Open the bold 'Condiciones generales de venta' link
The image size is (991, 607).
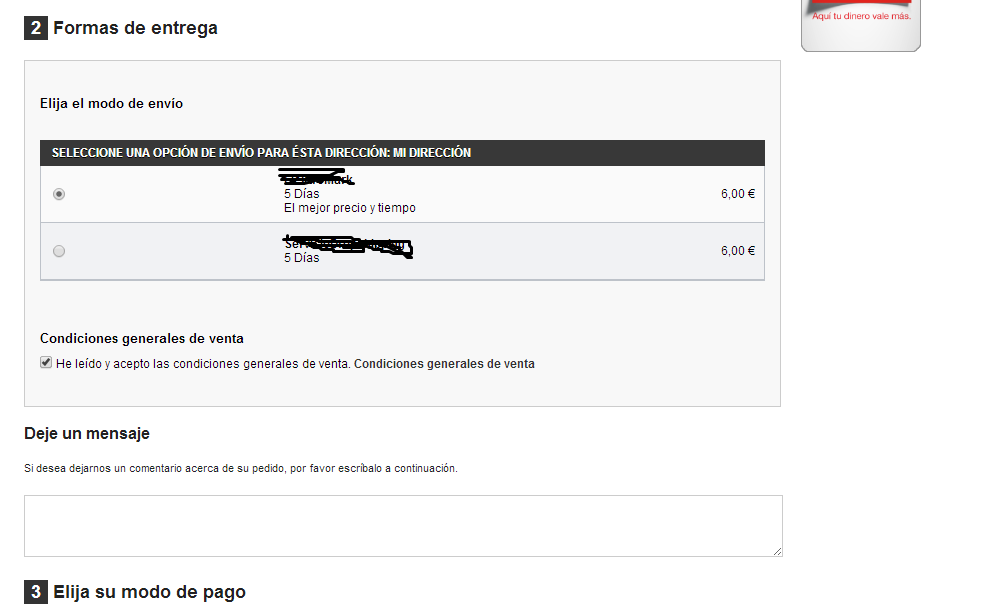444,364
